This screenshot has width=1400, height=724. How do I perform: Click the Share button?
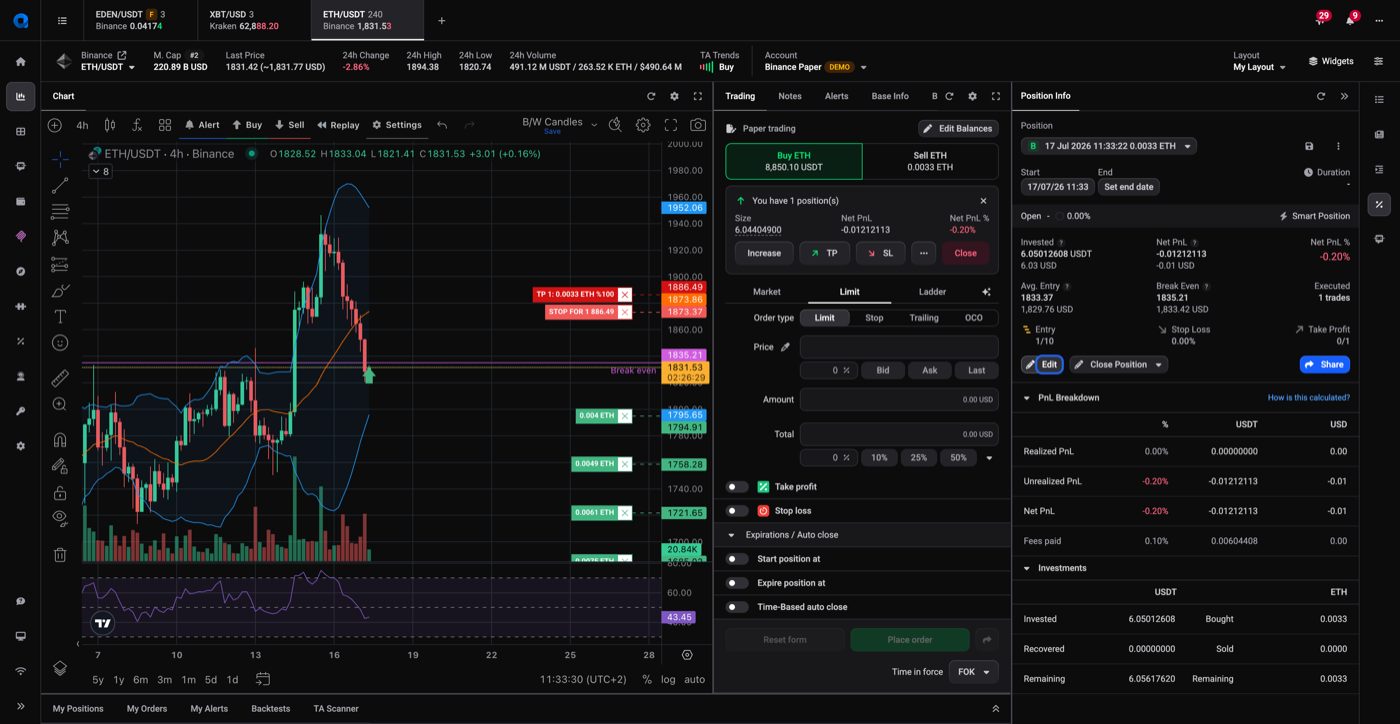click(x=1324, y=365)
